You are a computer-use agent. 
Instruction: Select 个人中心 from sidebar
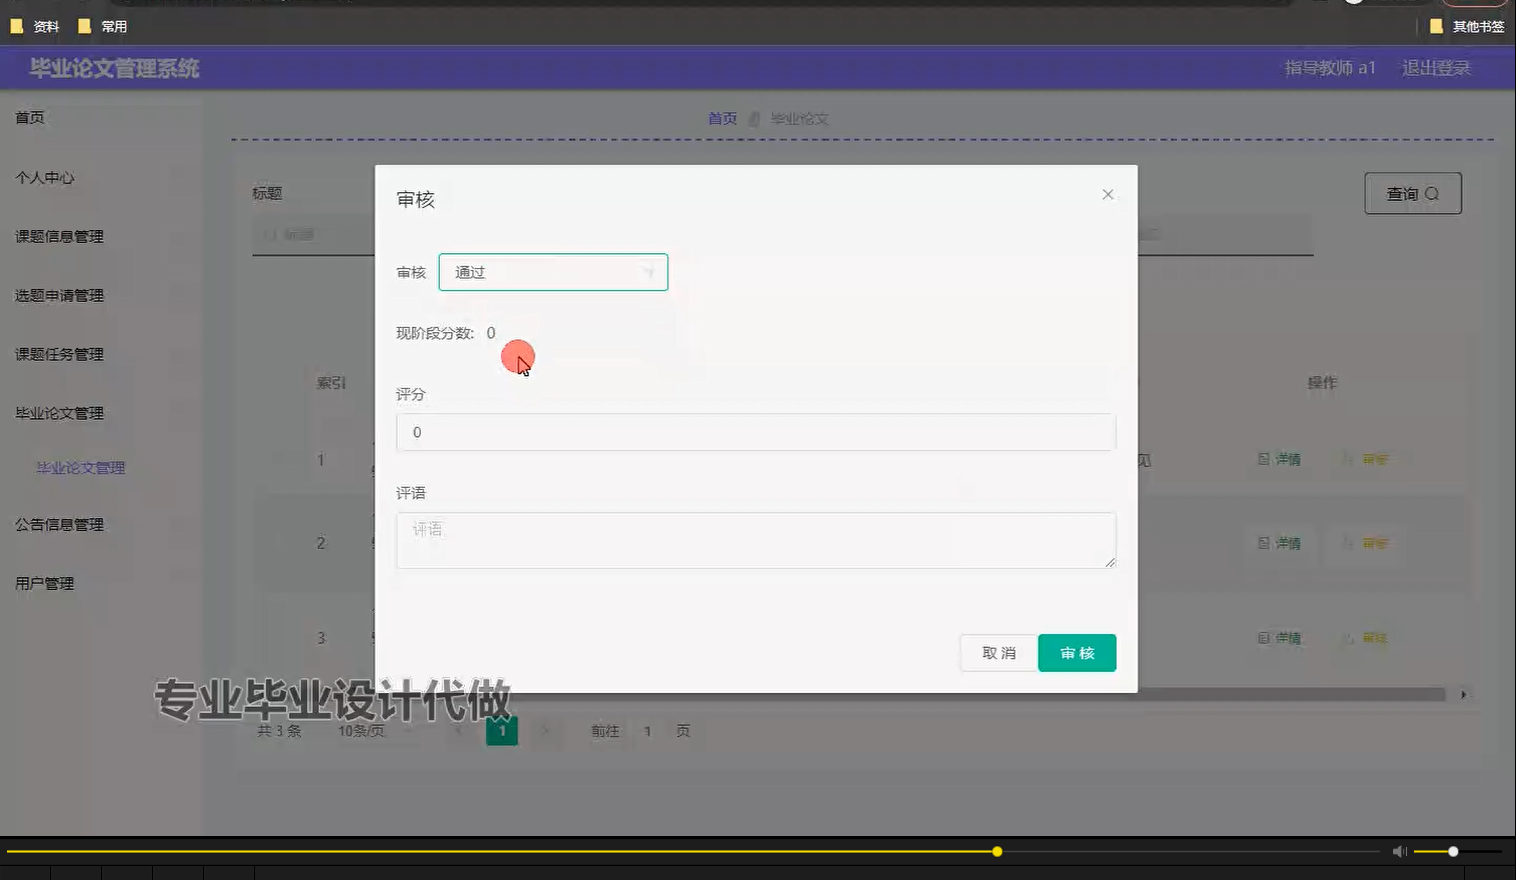click(45, 177)
